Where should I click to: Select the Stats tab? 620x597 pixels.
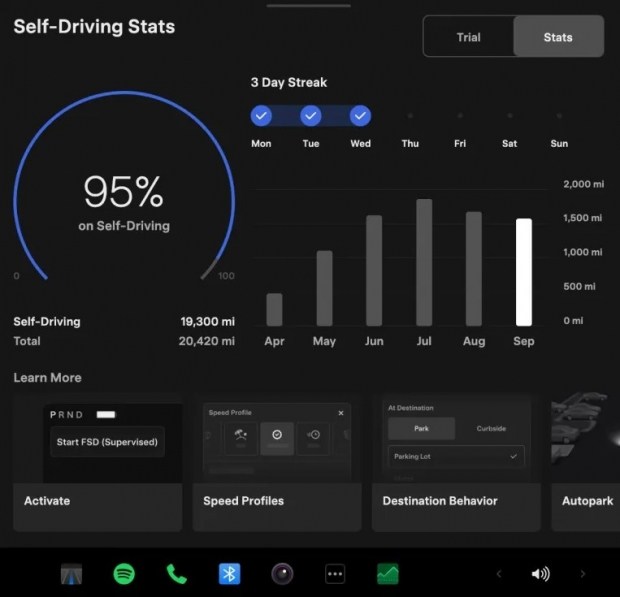pos(558,37)
